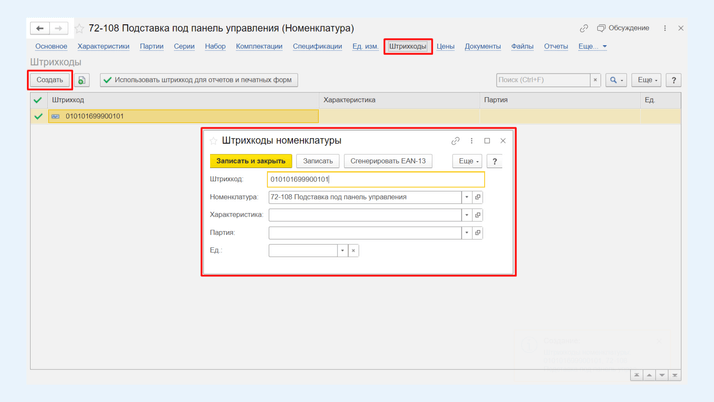Viewport: 714px width, 402px height.
Task: Open help with the list toolbar question mark
Action: point(673,80)
